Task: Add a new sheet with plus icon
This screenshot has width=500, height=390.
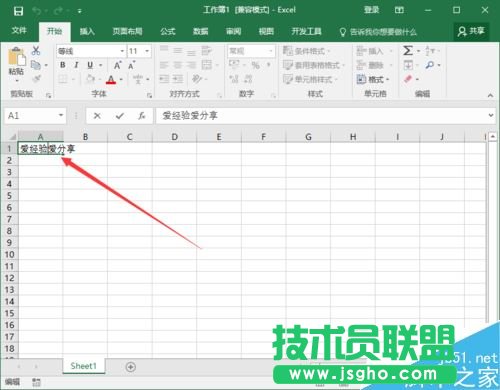Action: coord(131,367)
